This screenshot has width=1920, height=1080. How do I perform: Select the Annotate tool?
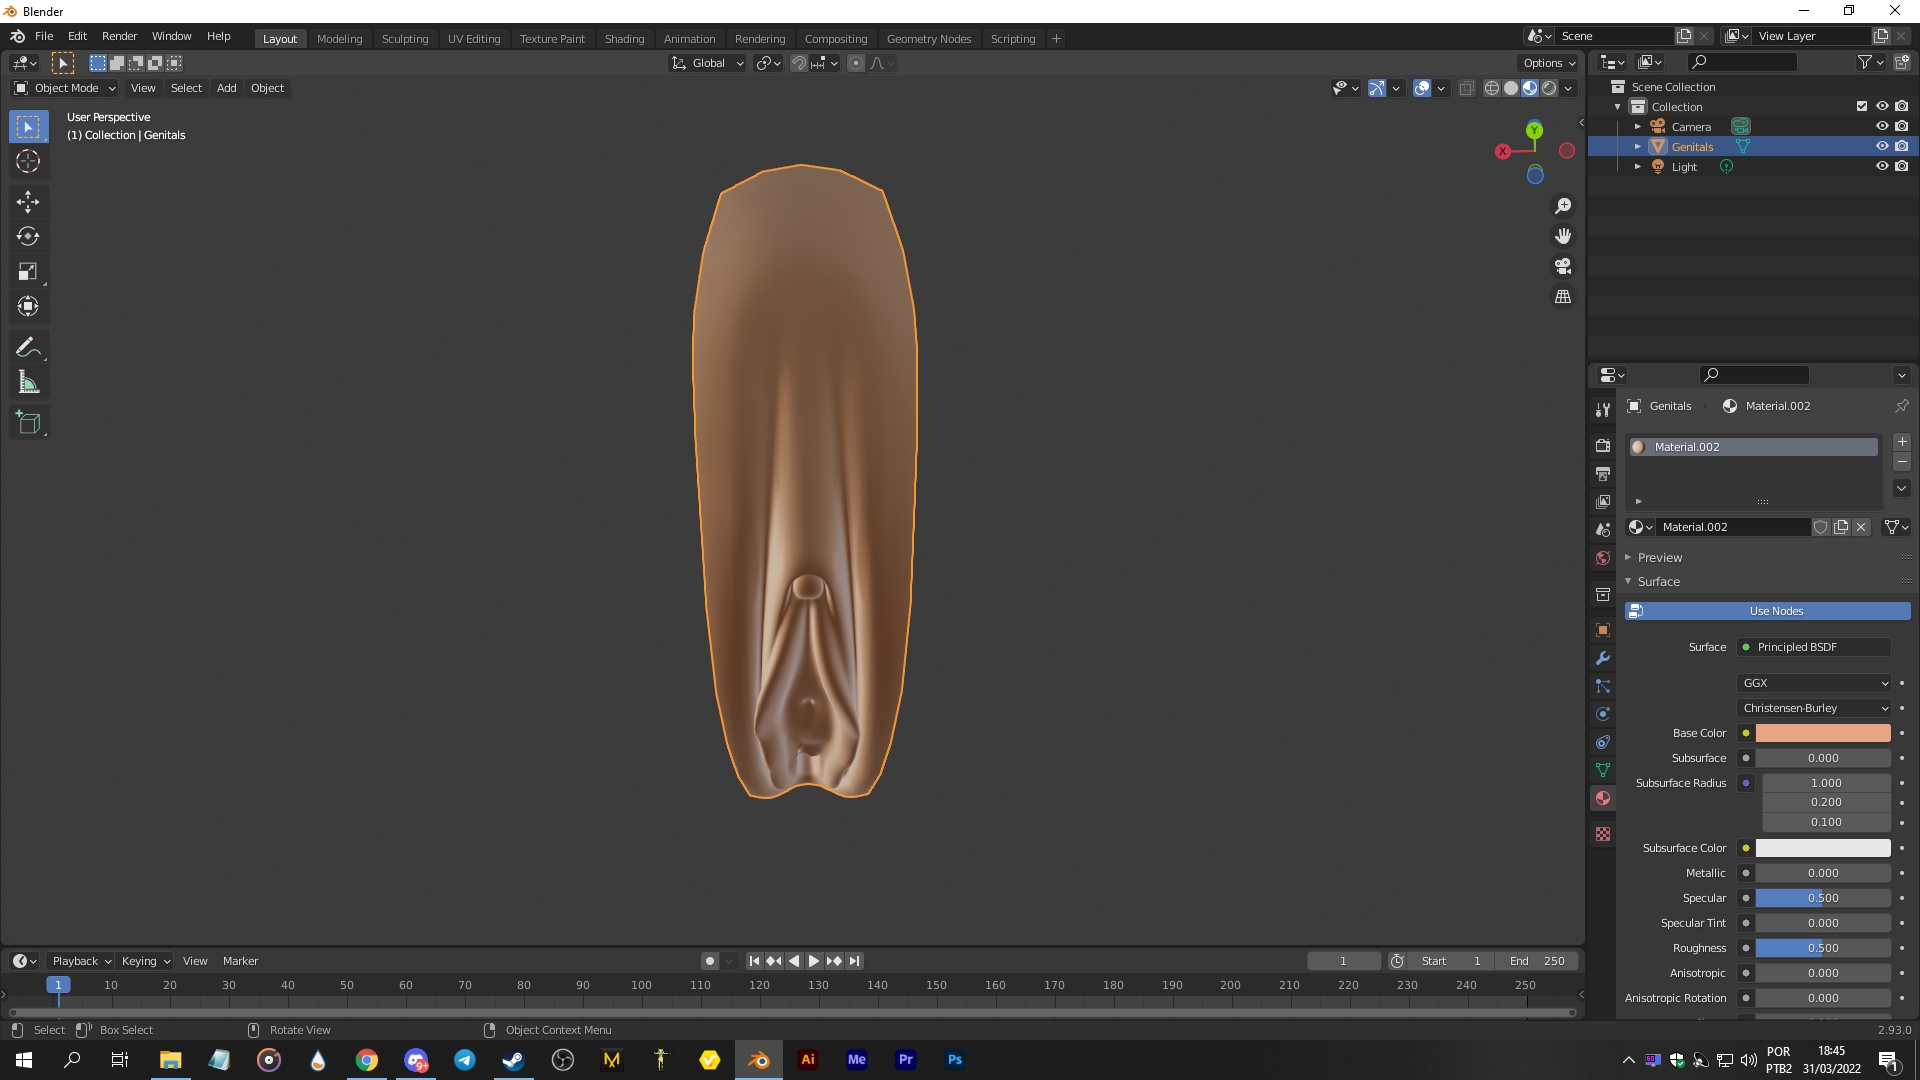(x=28, y=346)
